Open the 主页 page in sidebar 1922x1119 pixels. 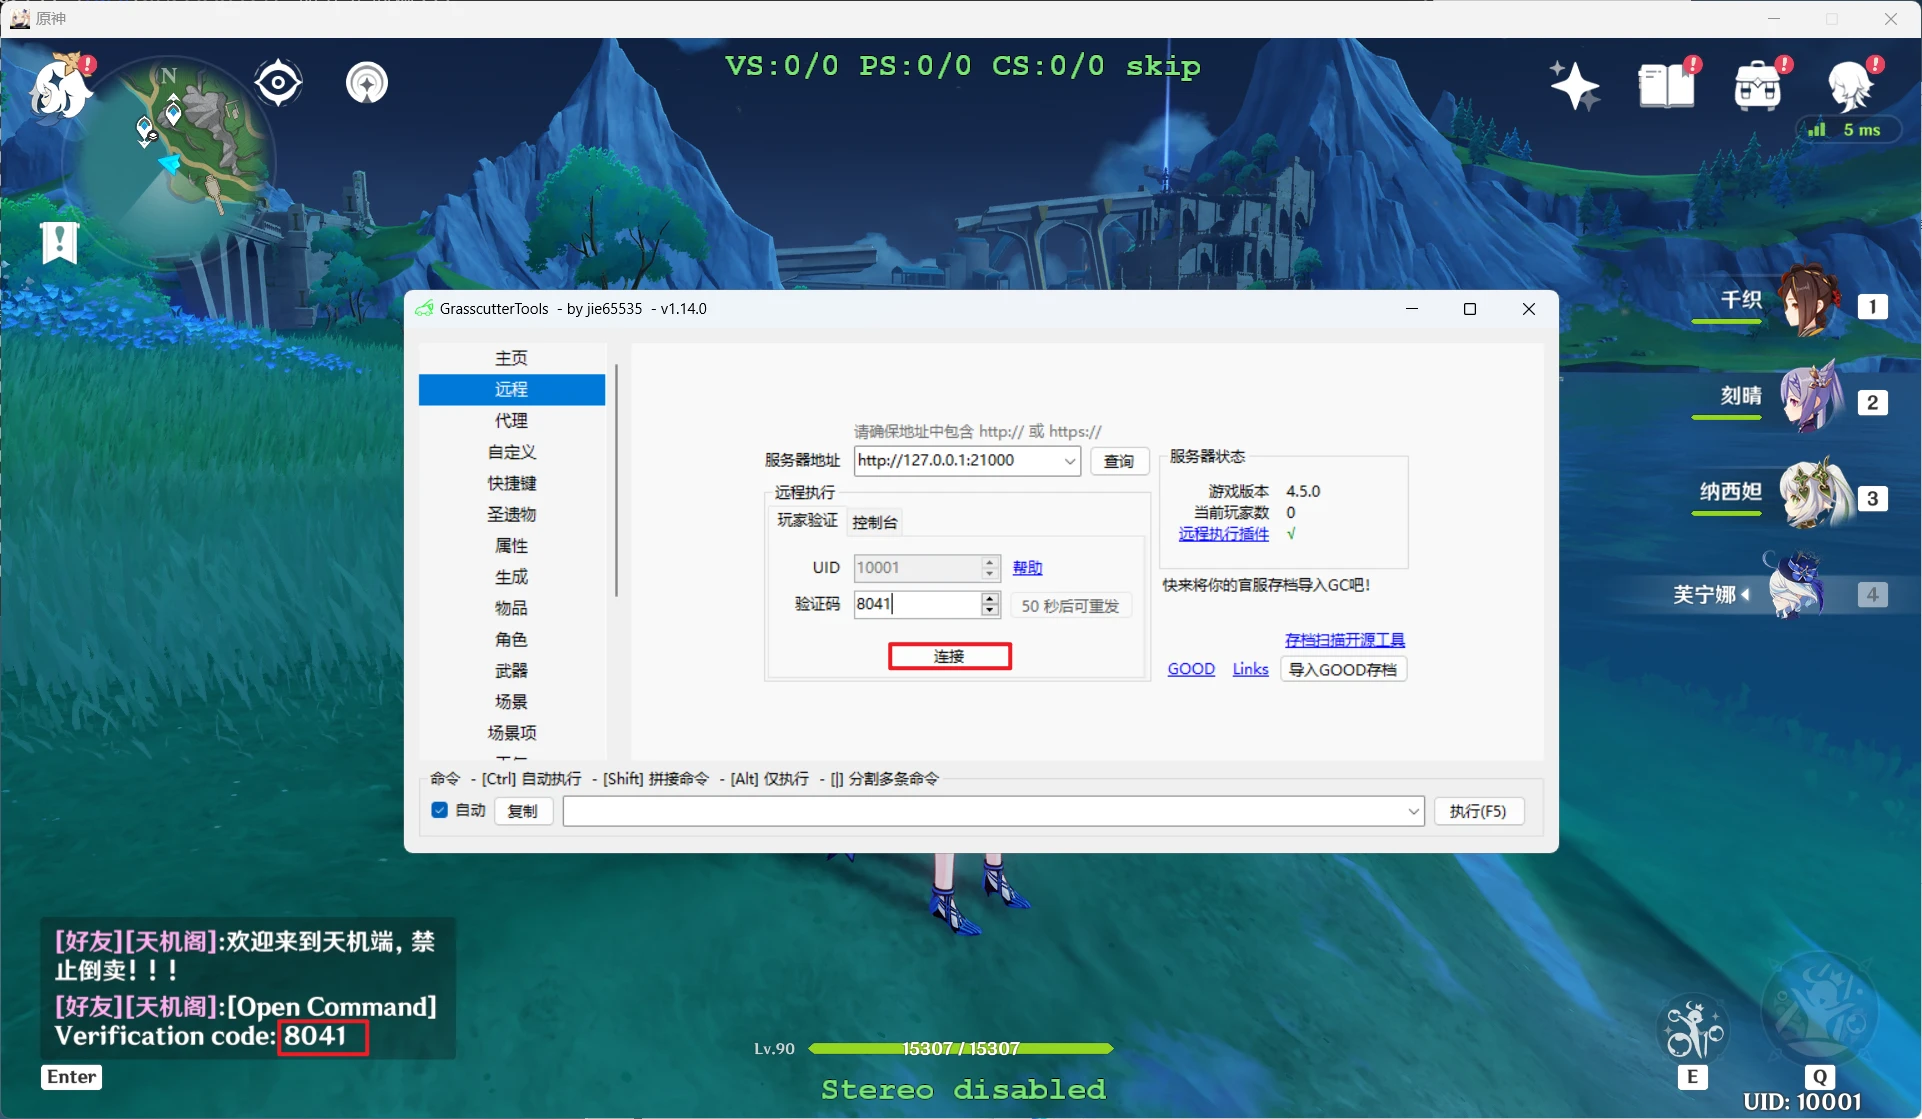(511, 358)
